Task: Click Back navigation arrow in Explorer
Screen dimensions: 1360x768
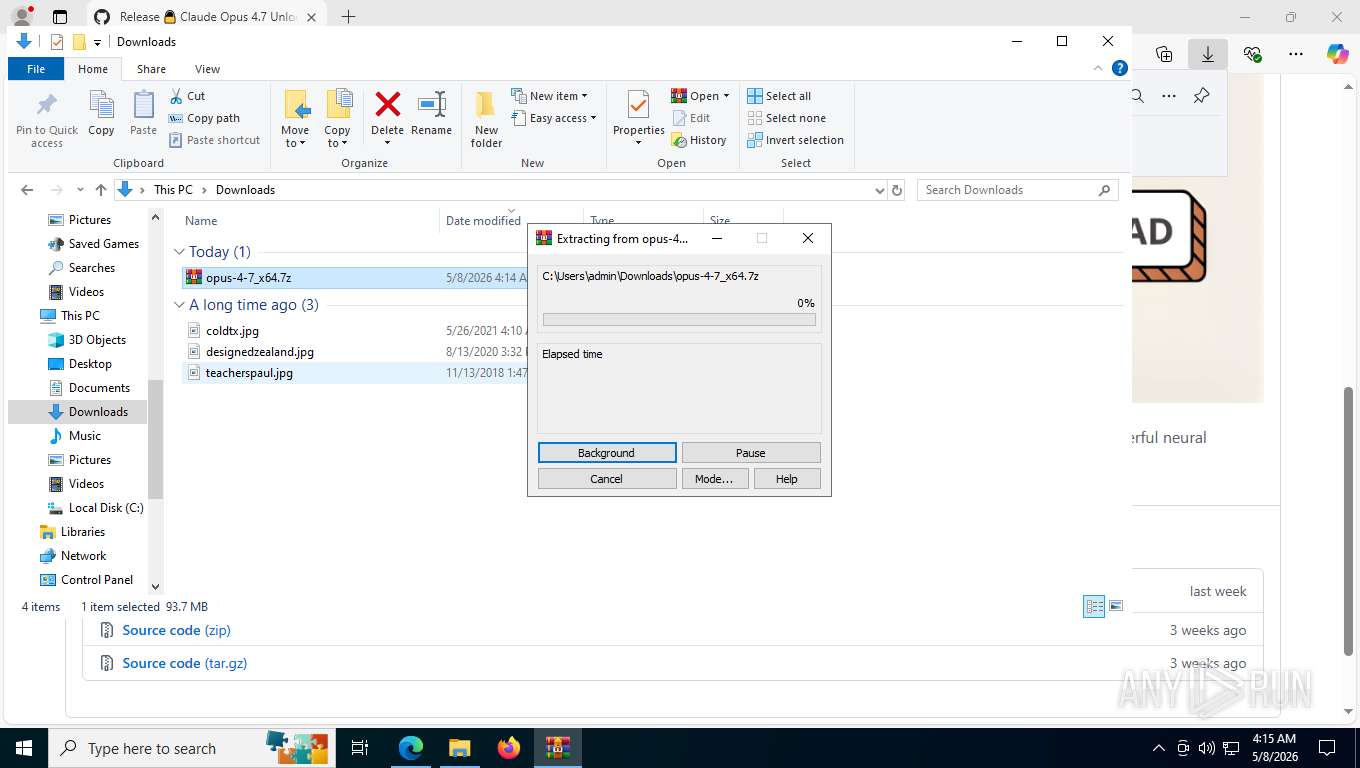Action: pos(27,190)
